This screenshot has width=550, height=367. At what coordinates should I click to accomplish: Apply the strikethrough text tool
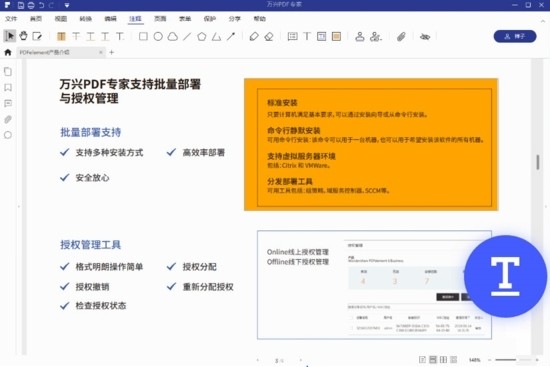point(76,36)
